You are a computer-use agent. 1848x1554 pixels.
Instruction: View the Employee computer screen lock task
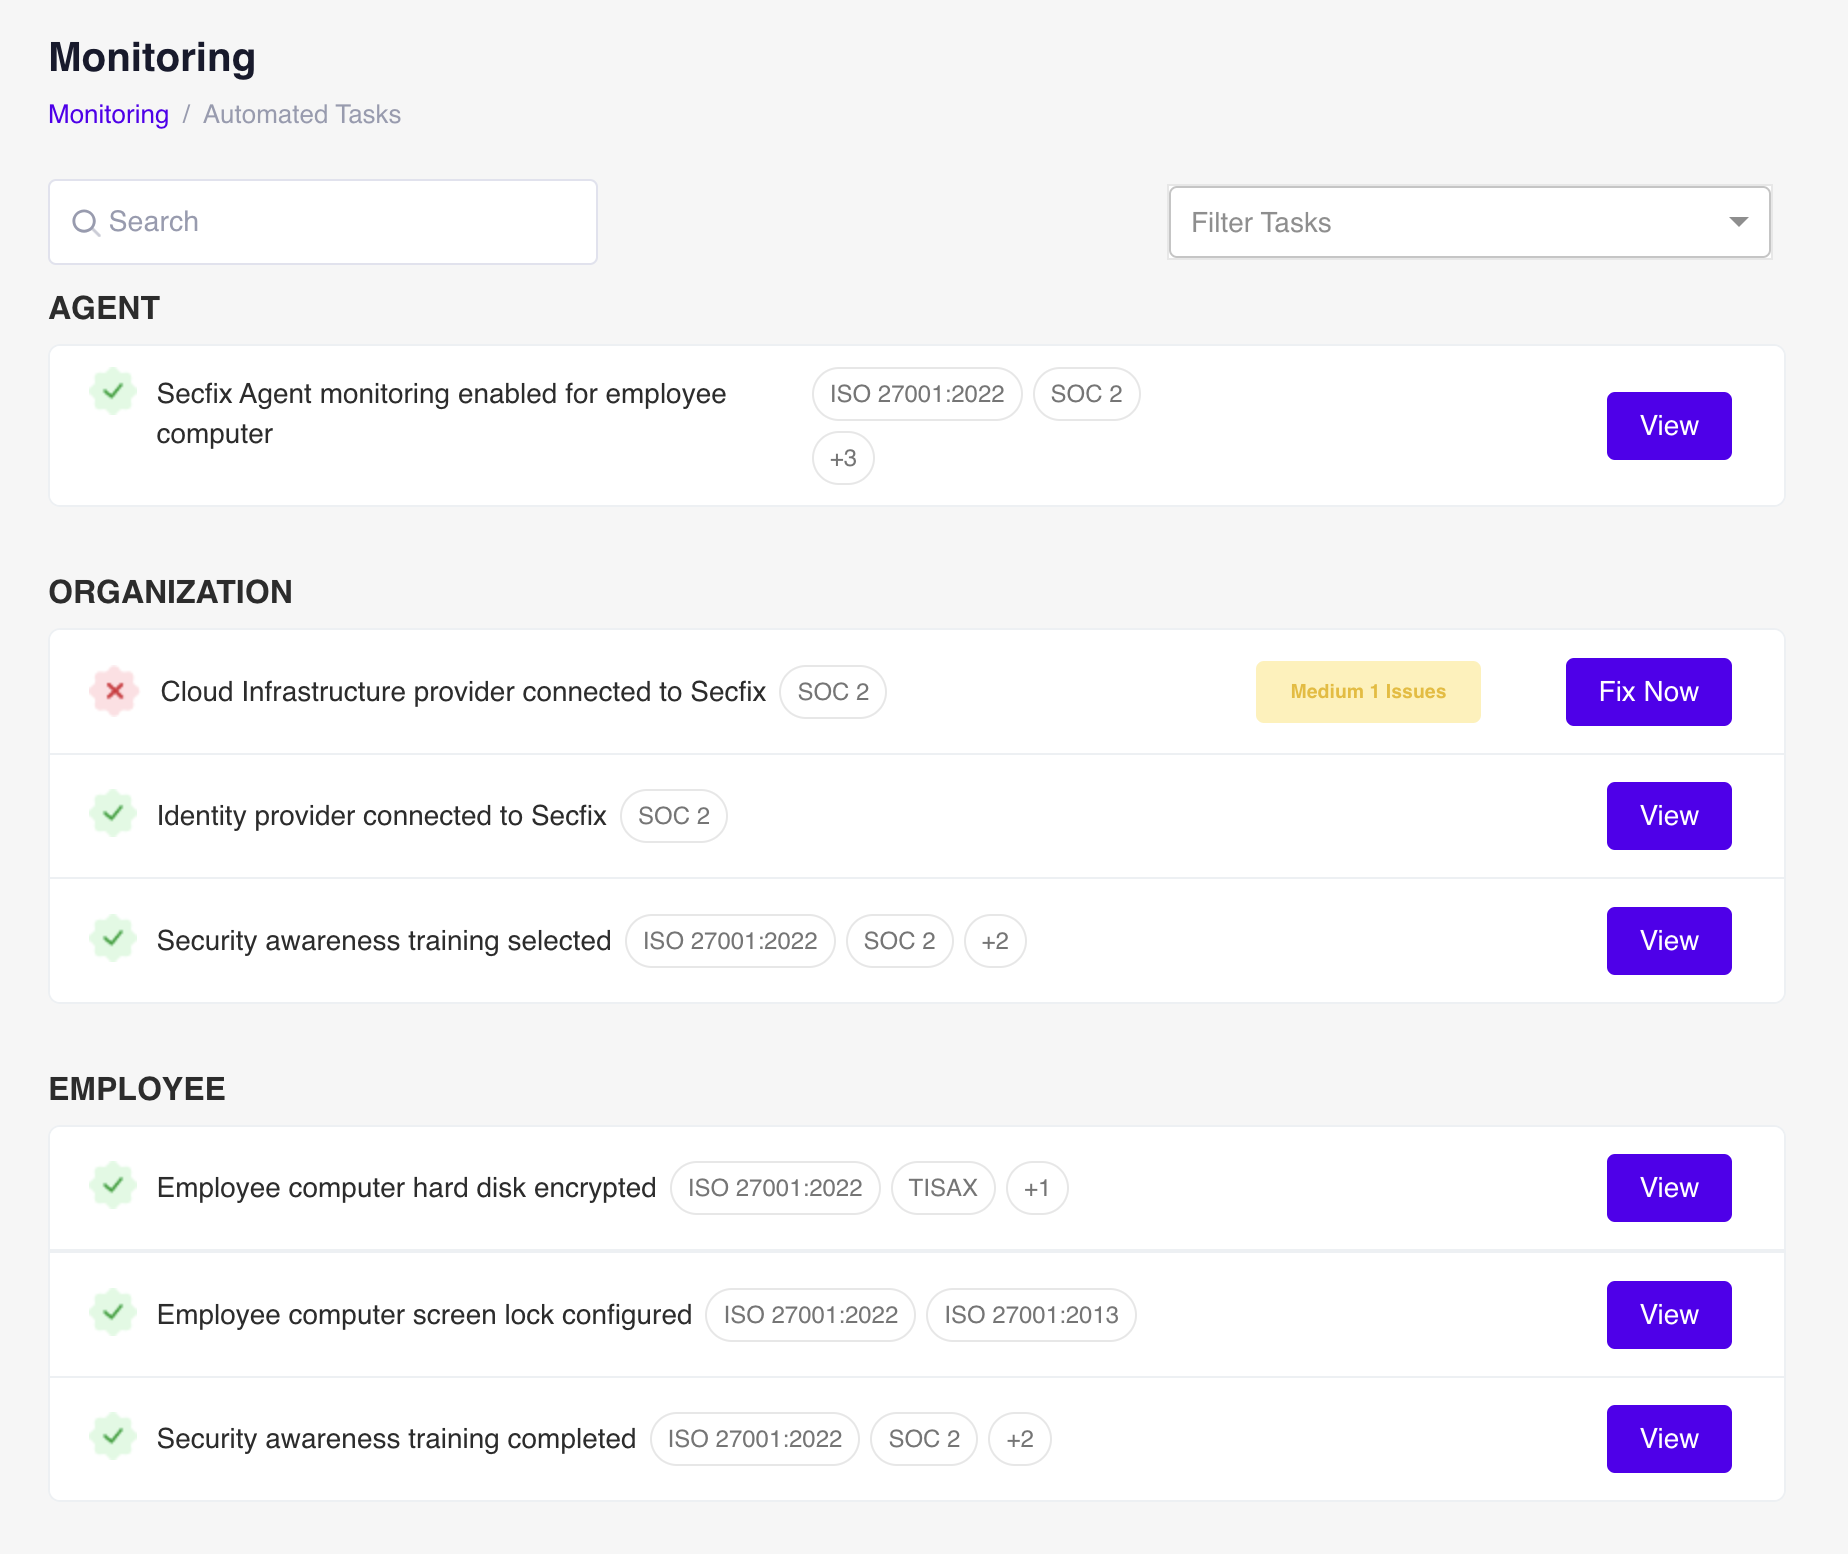[x=1668, y=1315]
